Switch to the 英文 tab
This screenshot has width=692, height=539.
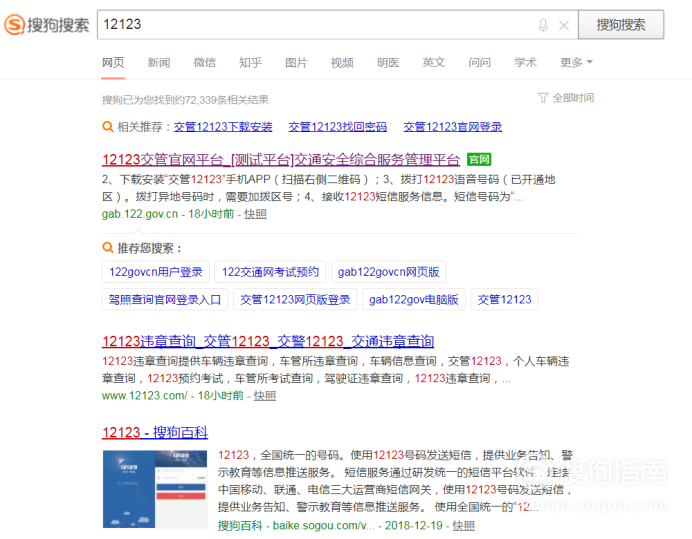(434, 62)
